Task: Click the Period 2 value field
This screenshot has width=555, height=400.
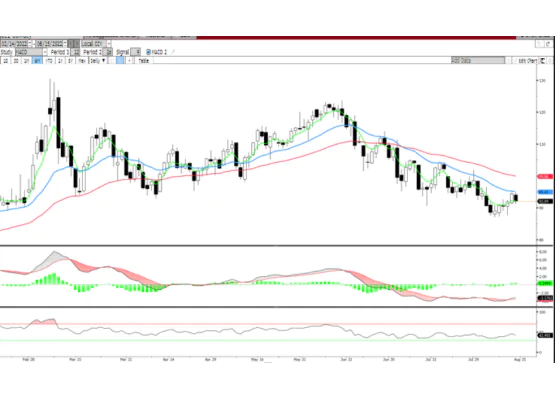Action: pos(108,52)
